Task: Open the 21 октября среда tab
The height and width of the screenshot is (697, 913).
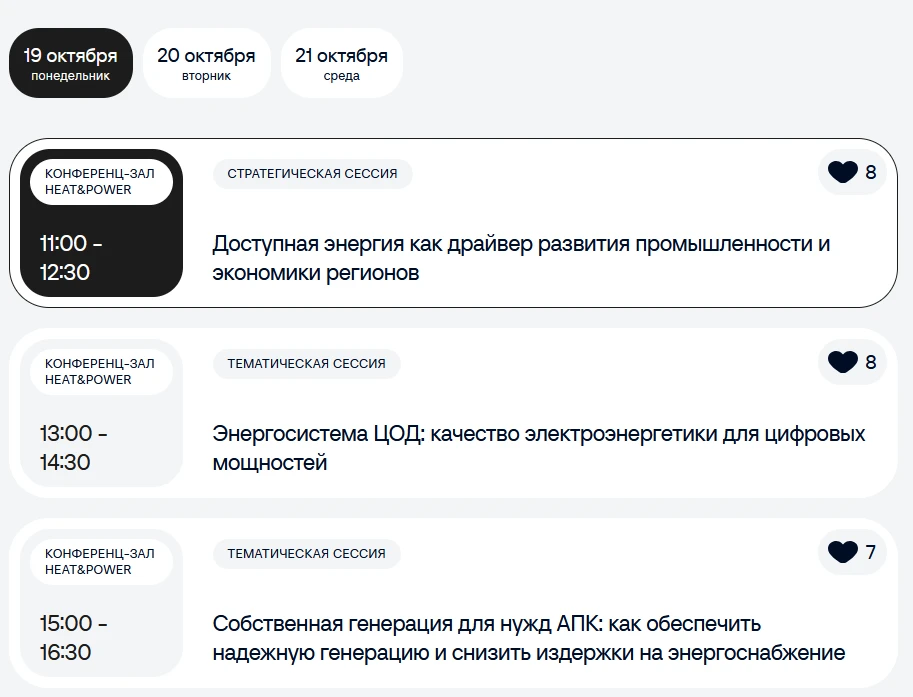Action: (x=341, y=63)
